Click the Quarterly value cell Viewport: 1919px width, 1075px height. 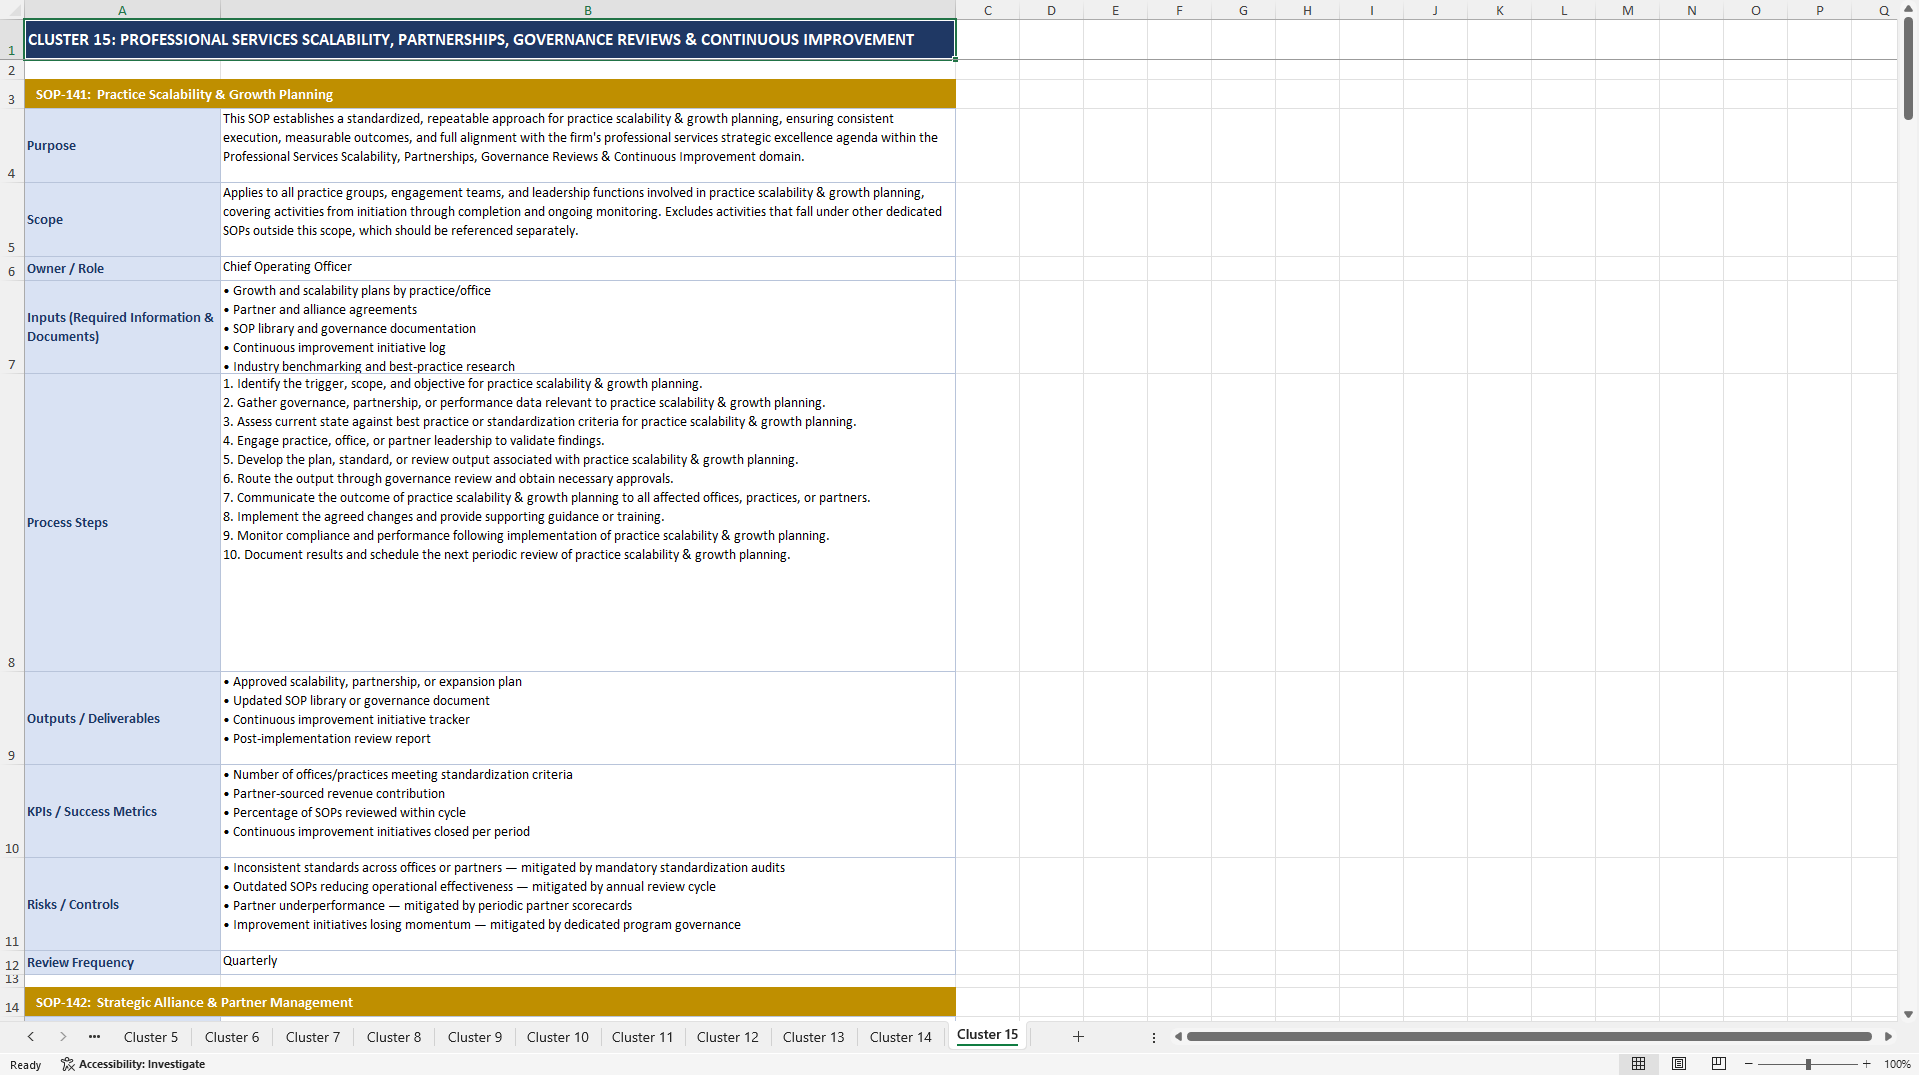coord(588,962)
